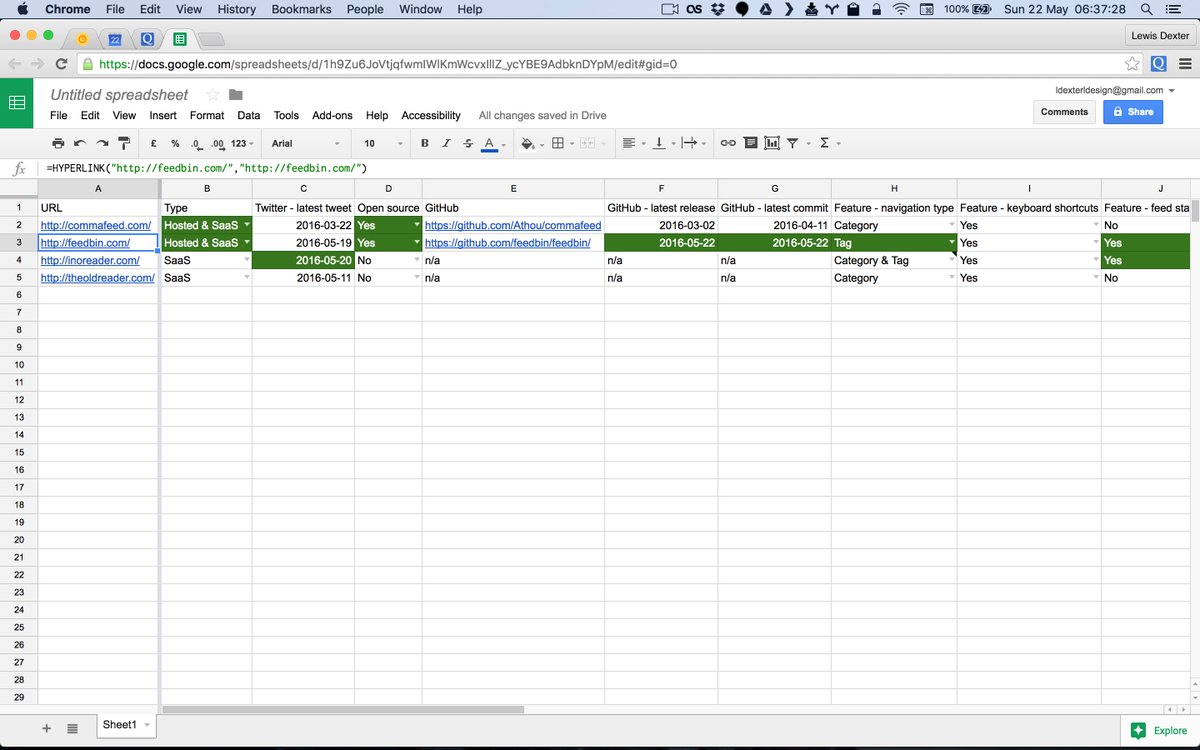Click the spreadsheet title Untitled spreadsheet
Image resolution: width=1200 pixels, height=750 pixels.
[119, 95]
